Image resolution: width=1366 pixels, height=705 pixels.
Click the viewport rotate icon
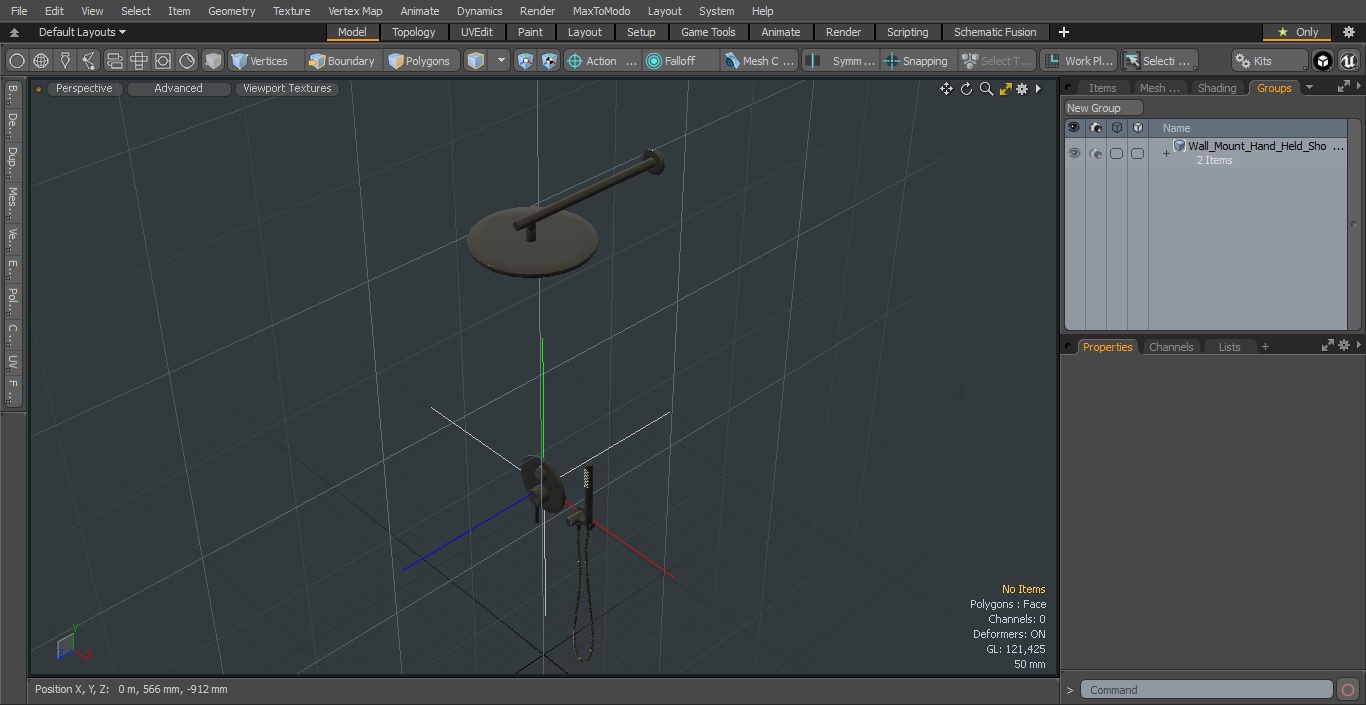(966, 89)
